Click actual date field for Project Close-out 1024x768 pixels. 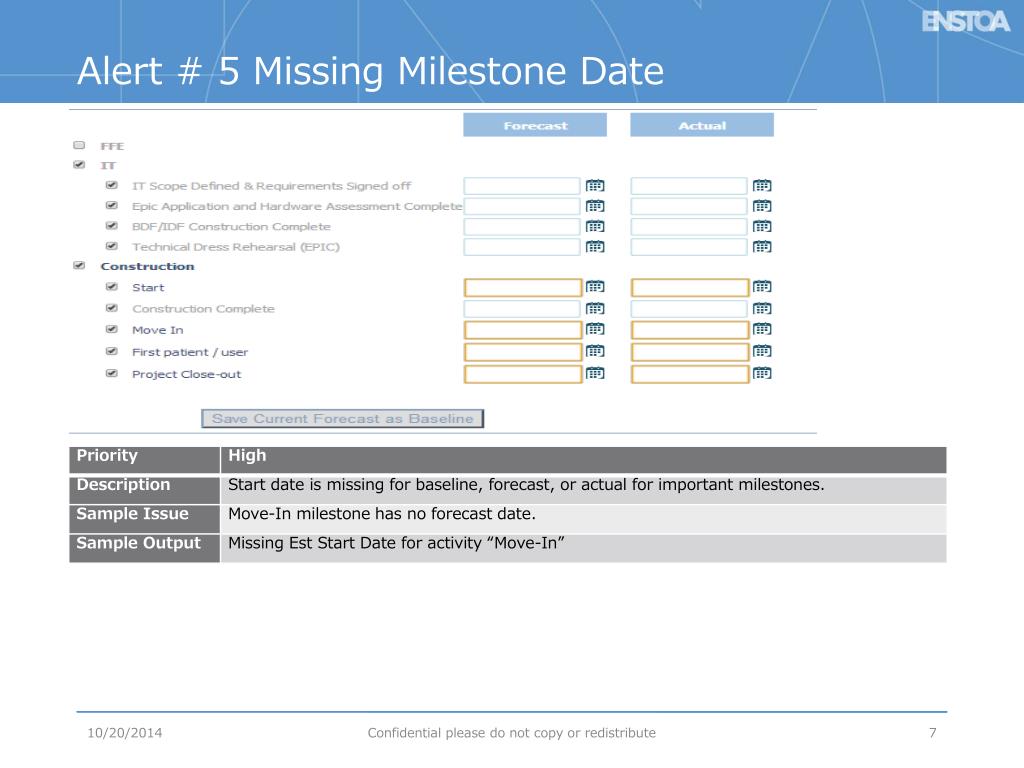[x=690, y=374]
